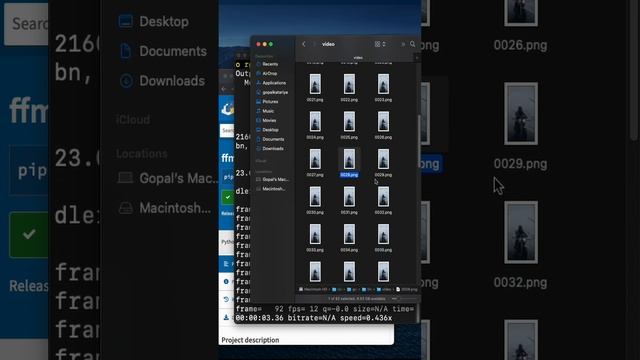The width and height of the screenshot is (640, 360).
Task: Click the browser page search field
Action: point(227,131)
